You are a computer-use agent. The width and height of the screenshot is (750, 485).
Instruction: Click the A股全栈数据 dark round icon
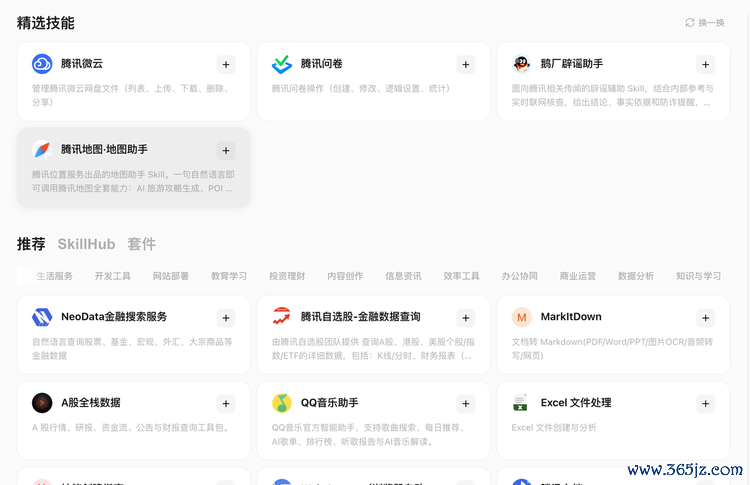pos(42,403)
